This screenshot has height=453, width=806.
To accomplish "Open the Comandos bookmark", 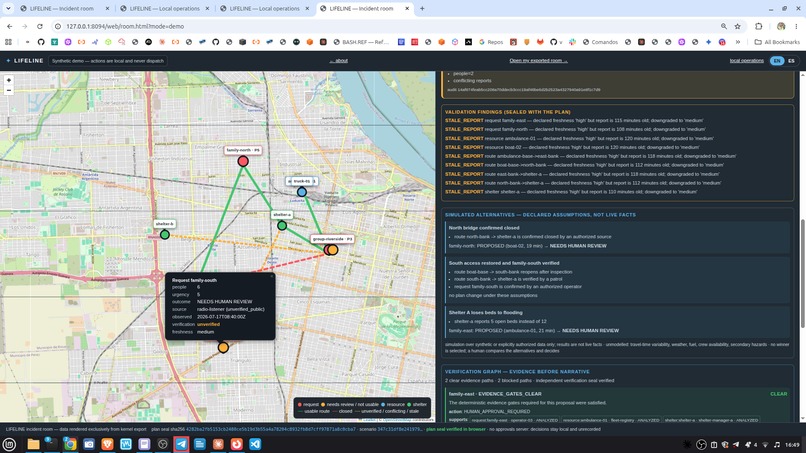I will tap(600, 42).
